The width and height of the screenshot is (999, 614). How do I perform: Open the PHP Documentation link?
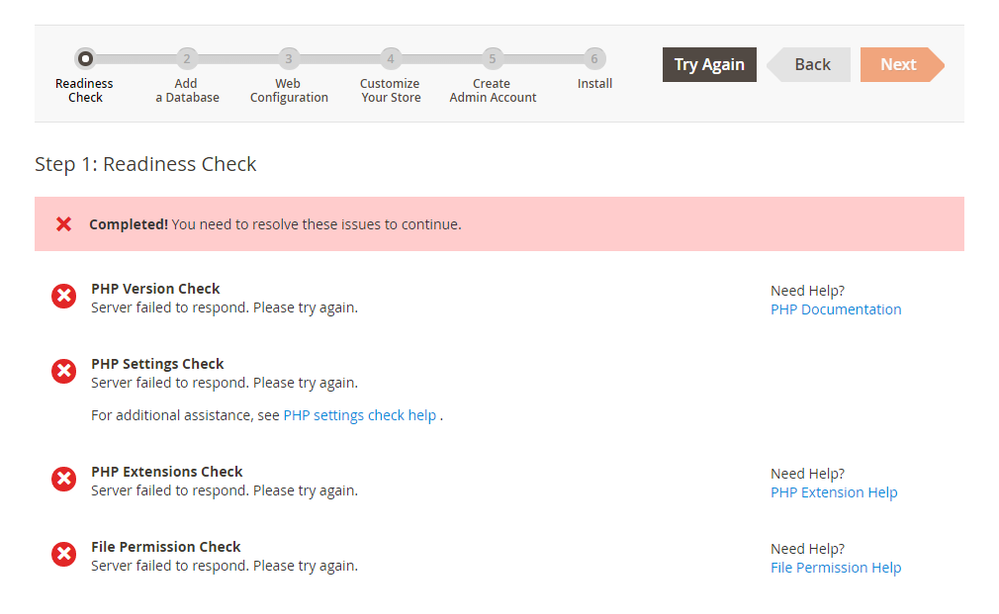pyautogui.click(x=835, y=310)
